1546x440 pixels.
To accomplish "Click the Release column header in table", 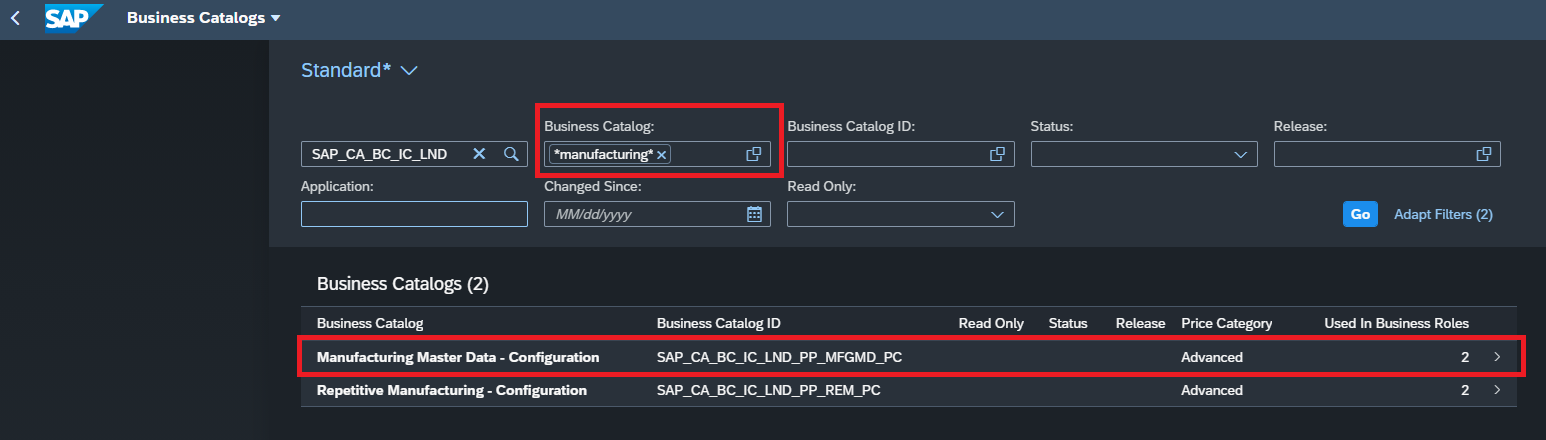I will point(1141,323).
